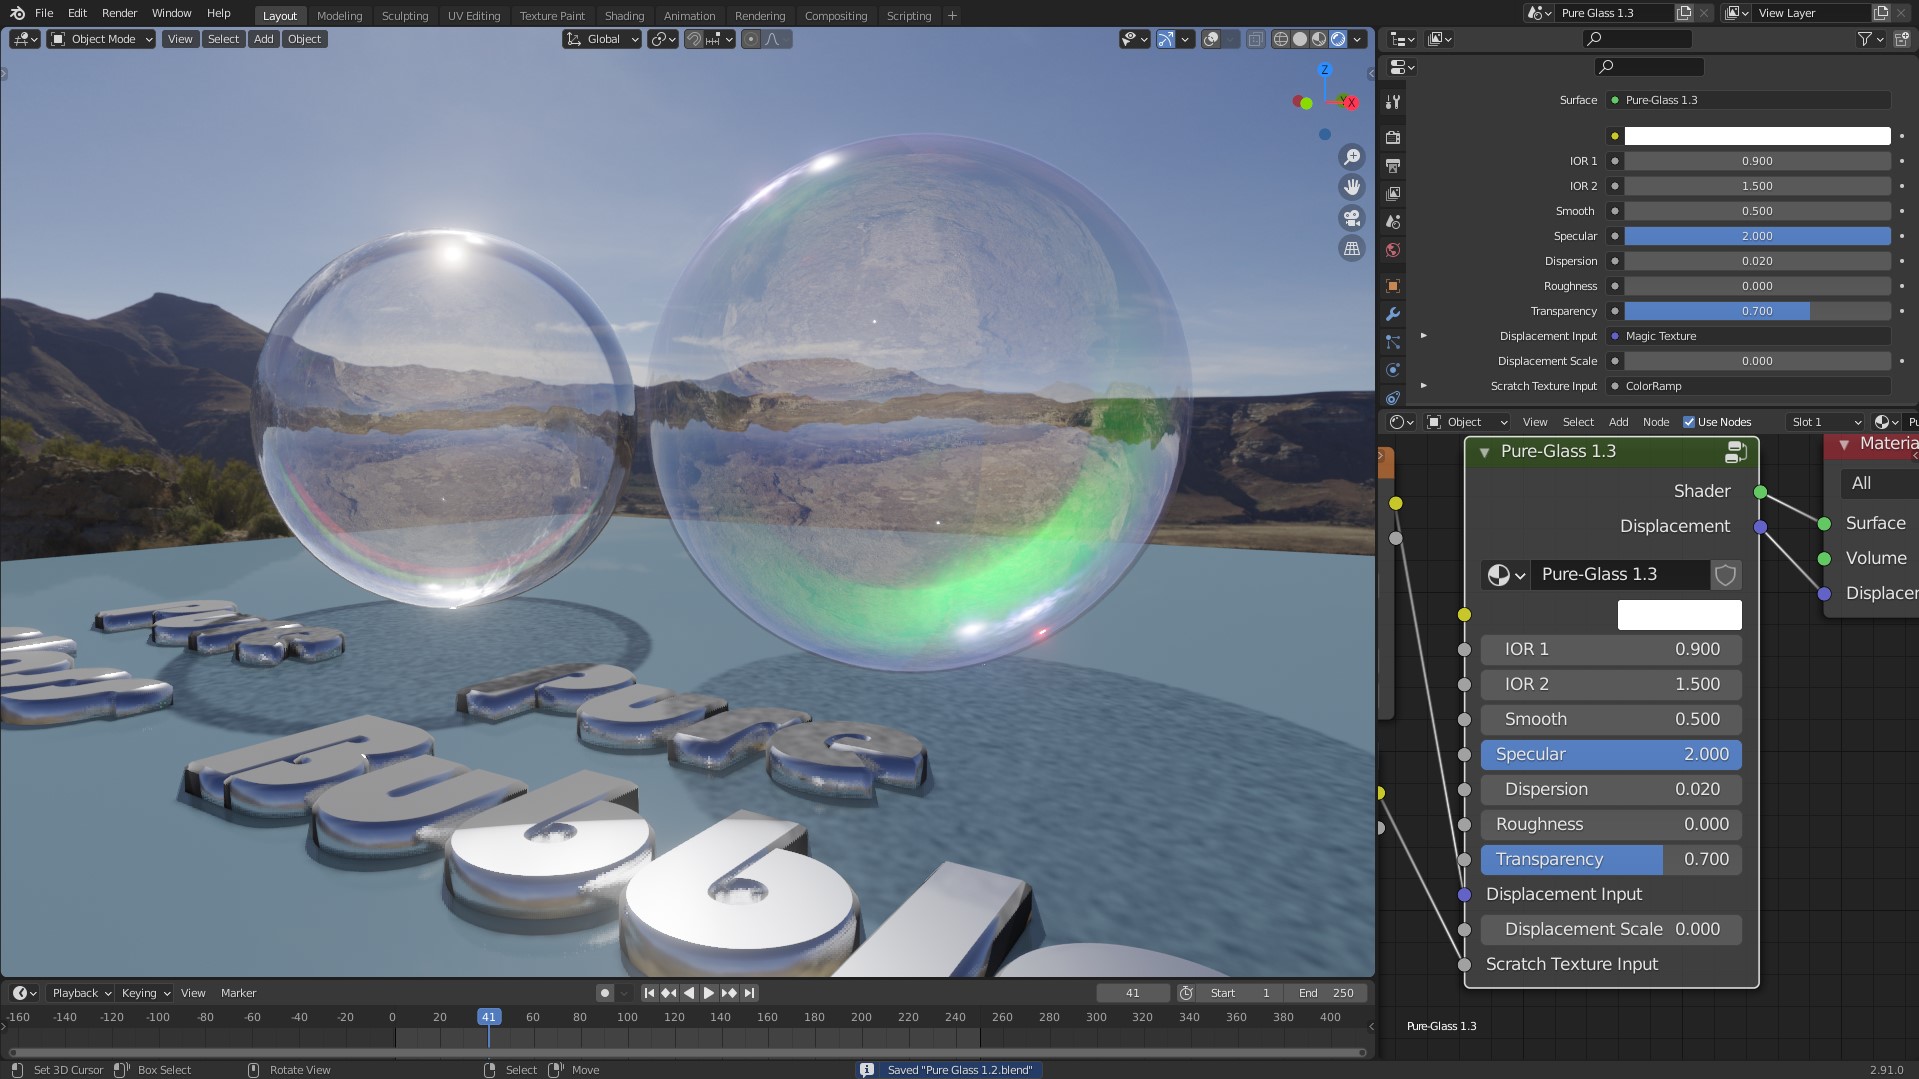Switch viewport to Solid shading mode
Viewport: 1919px width, 1079px height.
(x=1300, y=39)
